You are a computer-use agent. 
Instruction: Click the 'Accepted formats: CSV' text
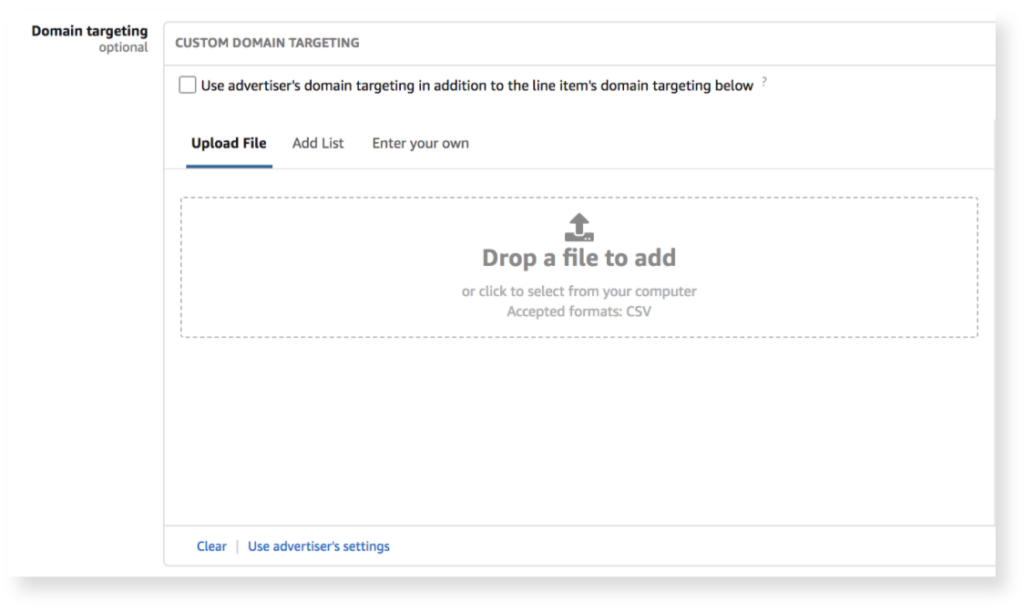579,312
